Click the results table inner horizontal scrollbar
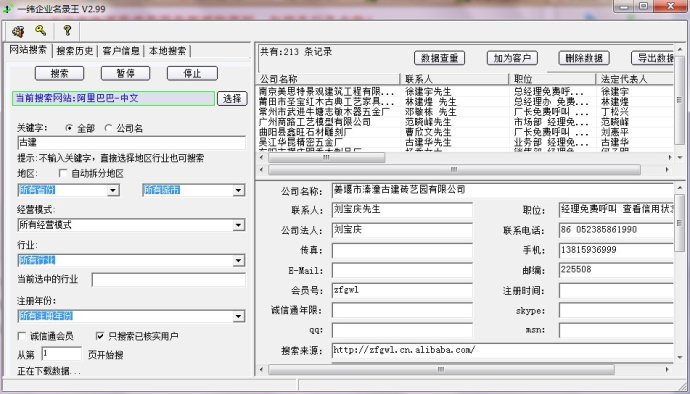Image resolution: width=690 pixels, height=394 pixels. tap(327, 158)
